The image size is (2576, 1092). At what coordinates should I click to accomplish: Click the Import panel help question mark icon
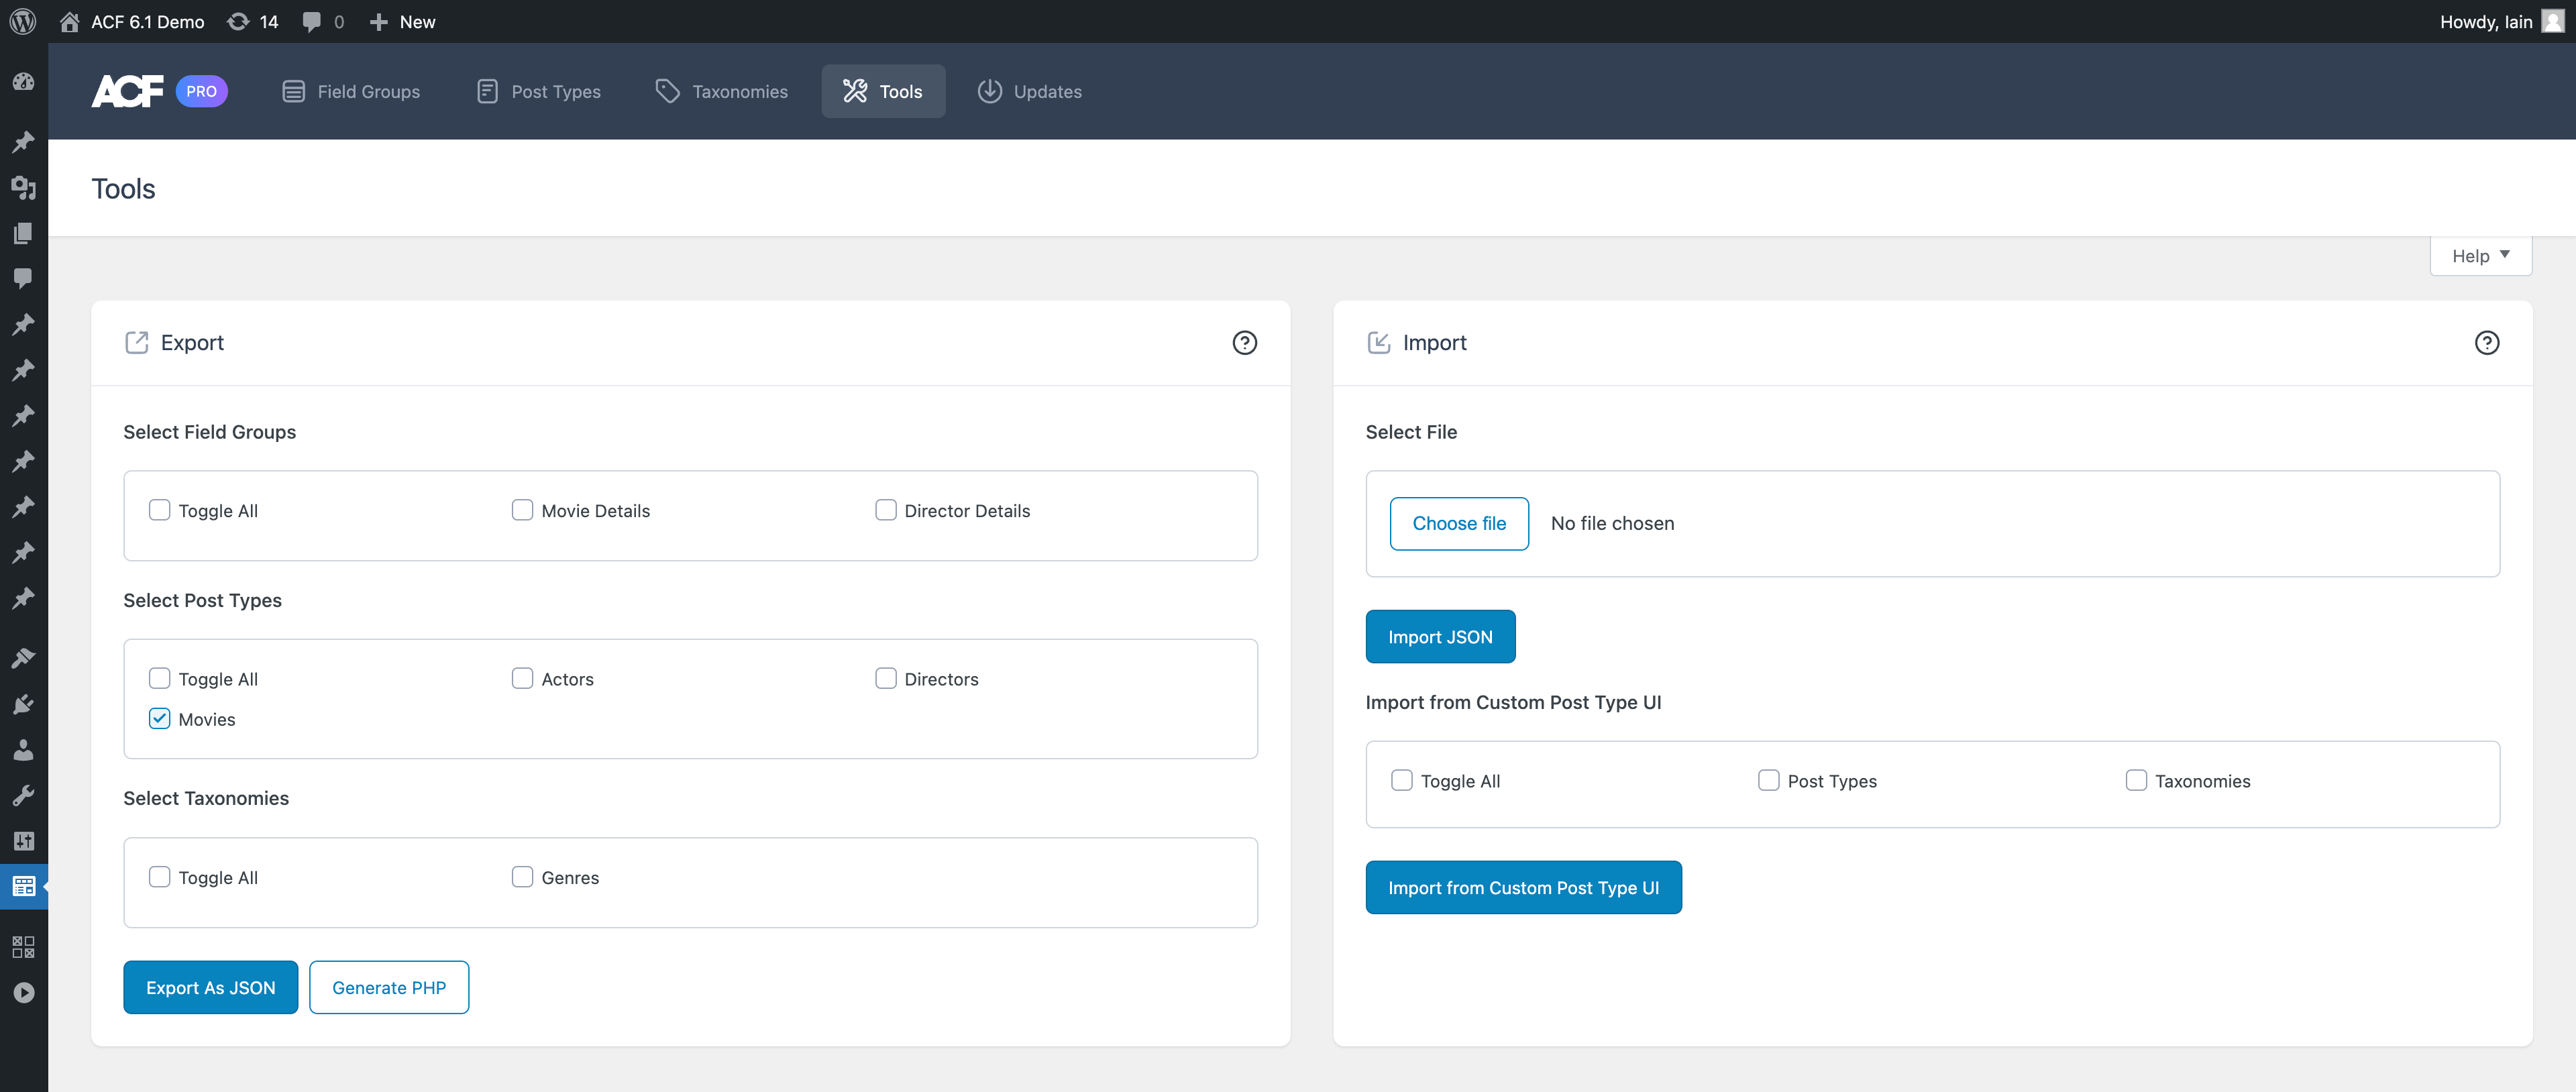click(2488, 342)
